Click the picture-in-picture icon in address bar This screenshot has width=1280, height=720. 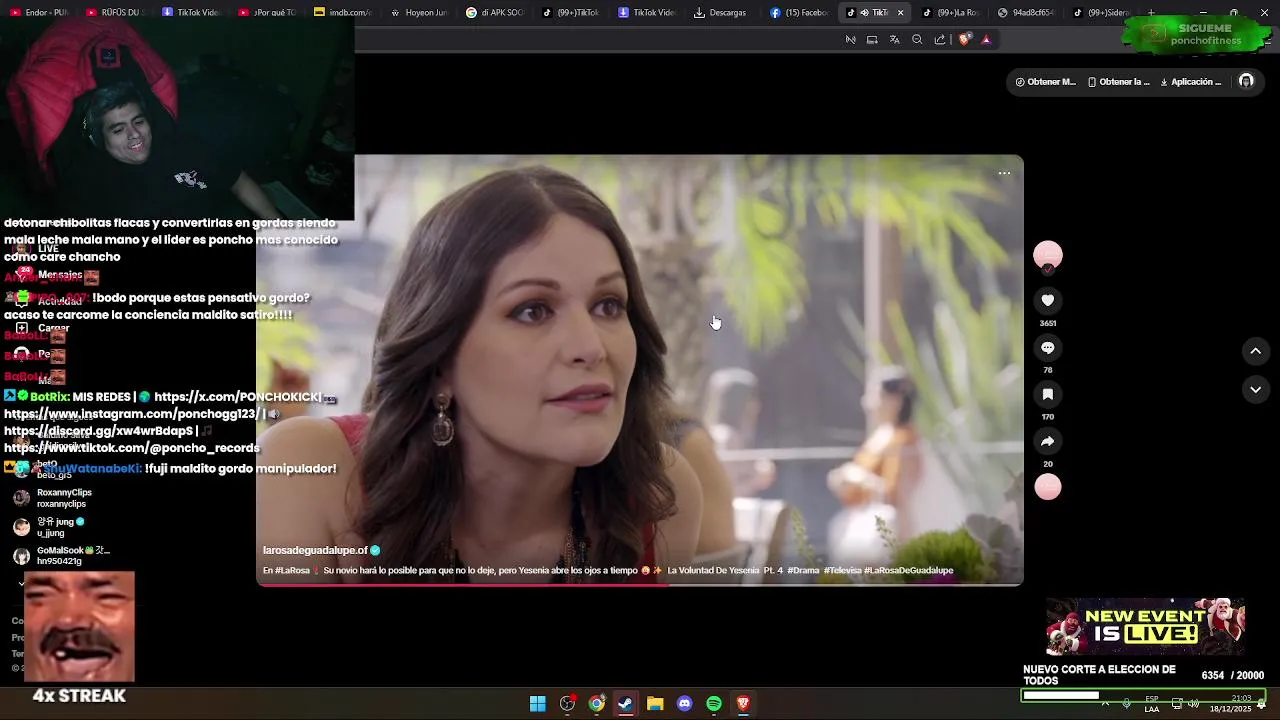pos(872,39)
